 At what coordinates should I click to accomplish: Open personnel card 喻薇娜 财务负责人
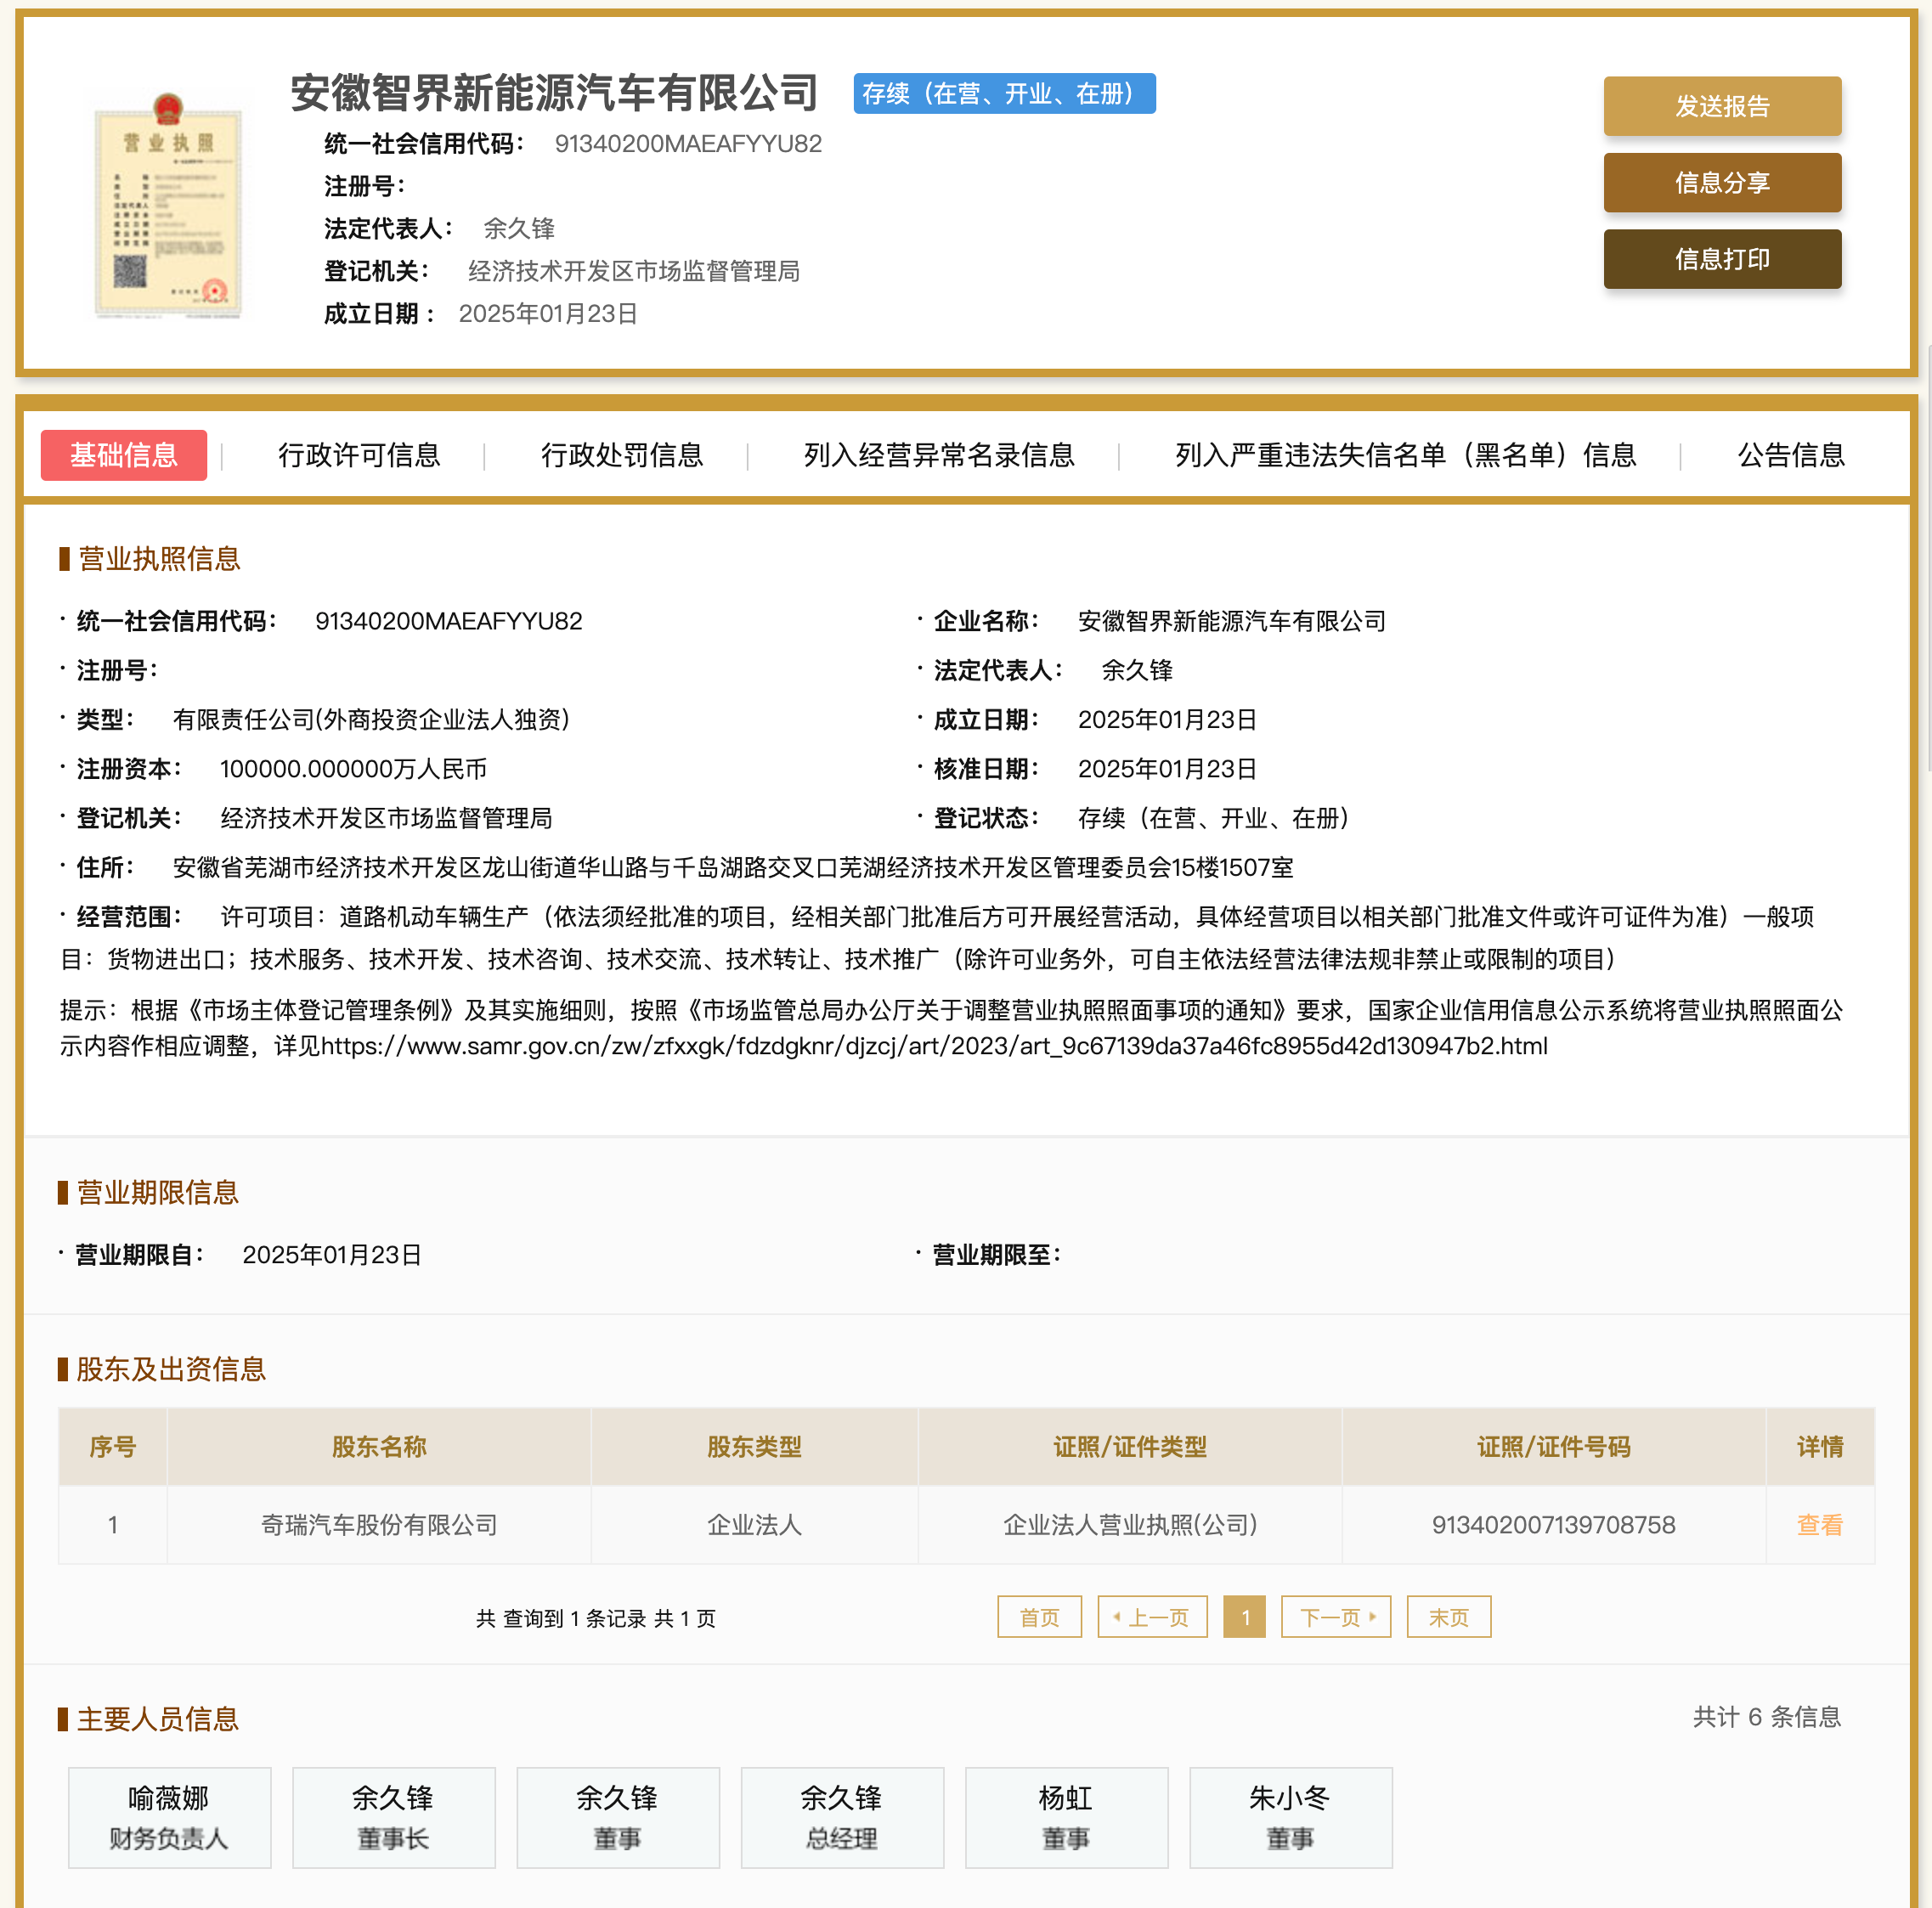tap(169, 1817)
